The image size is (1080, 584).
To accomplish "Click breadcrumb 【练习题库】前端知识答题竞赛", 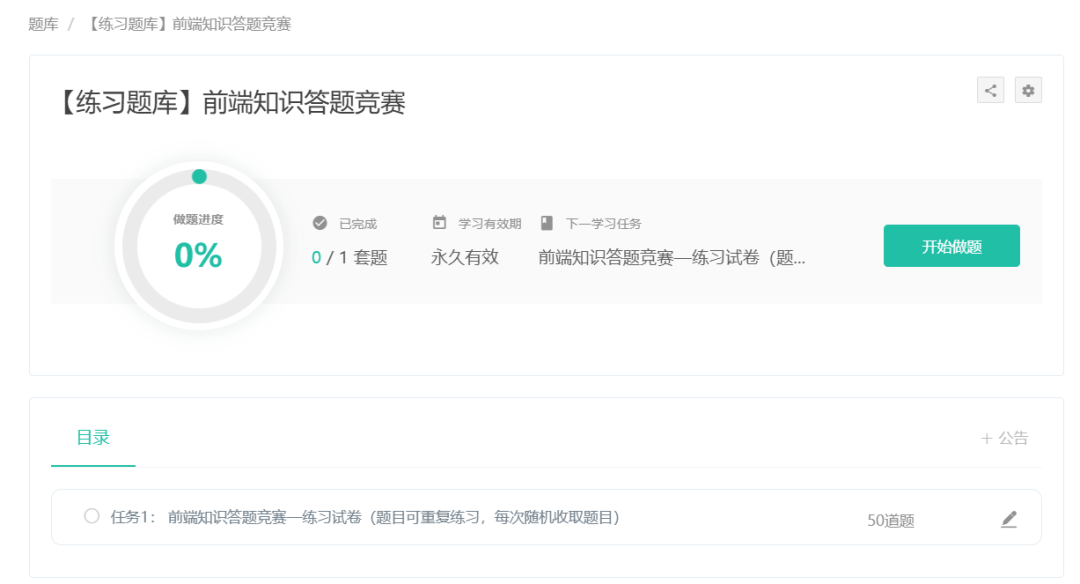I will click(187, 24).
